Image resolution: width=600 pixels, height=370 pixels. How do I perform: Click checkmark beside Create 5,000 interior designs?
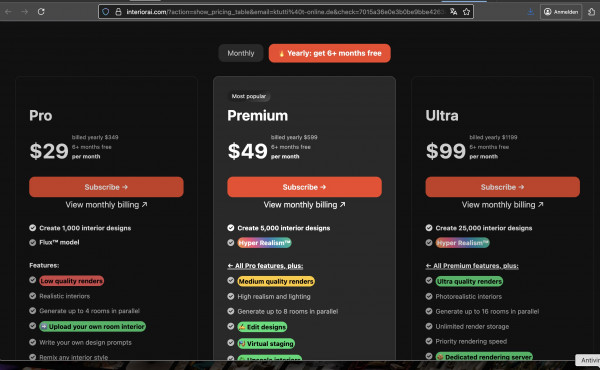(231, 228)
